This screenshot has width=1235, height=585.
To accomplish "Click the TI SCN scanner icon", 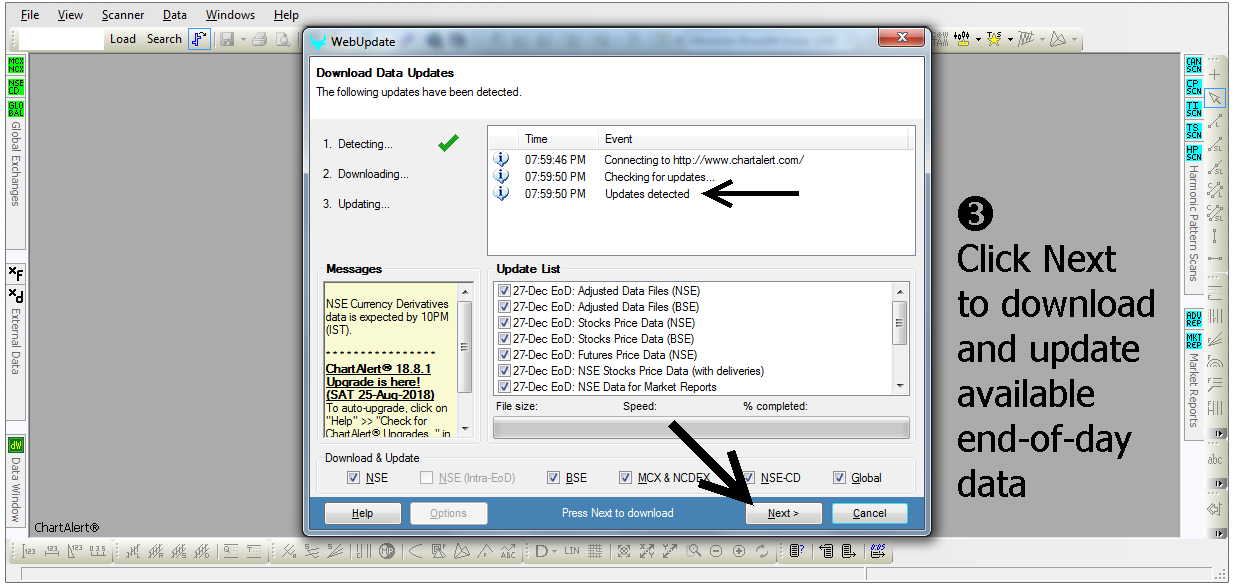I will [1194, 109].
